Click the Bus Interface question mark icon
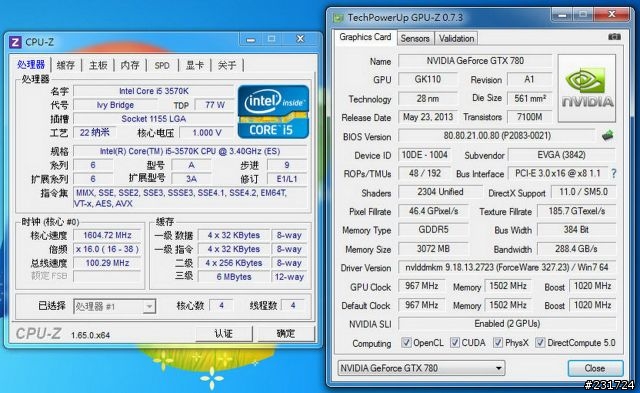The width and height of the screenshot is (640, 393). tap(613, 173)
